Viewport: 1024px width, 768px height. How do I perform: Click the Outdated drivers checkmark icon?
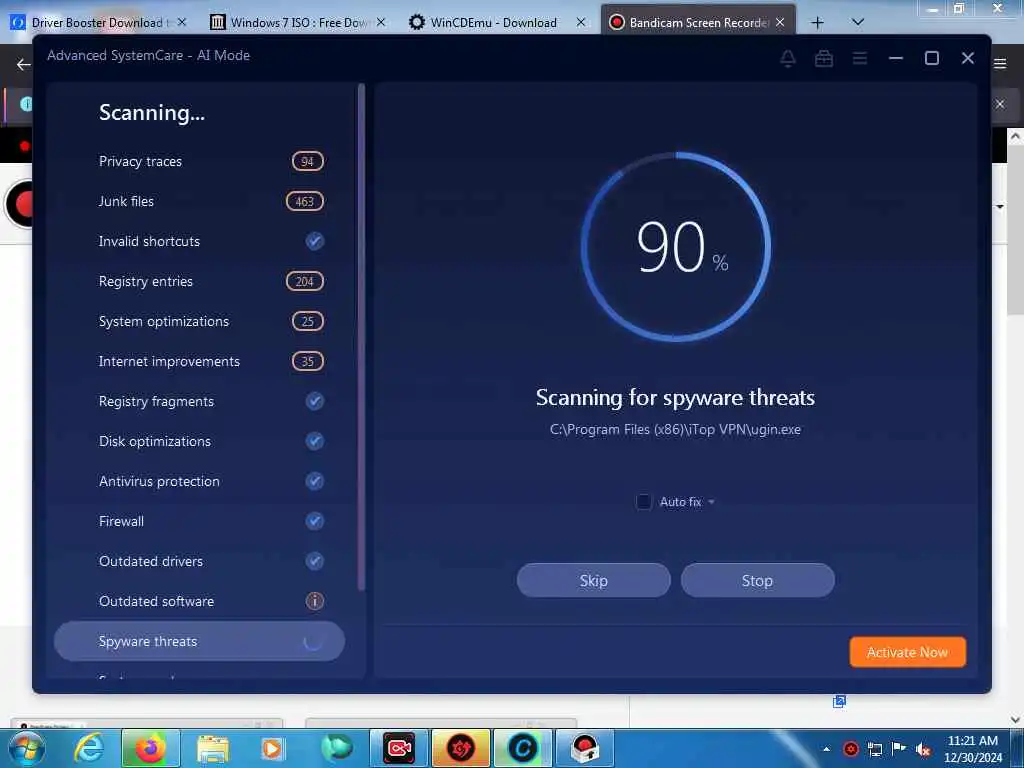315,561
